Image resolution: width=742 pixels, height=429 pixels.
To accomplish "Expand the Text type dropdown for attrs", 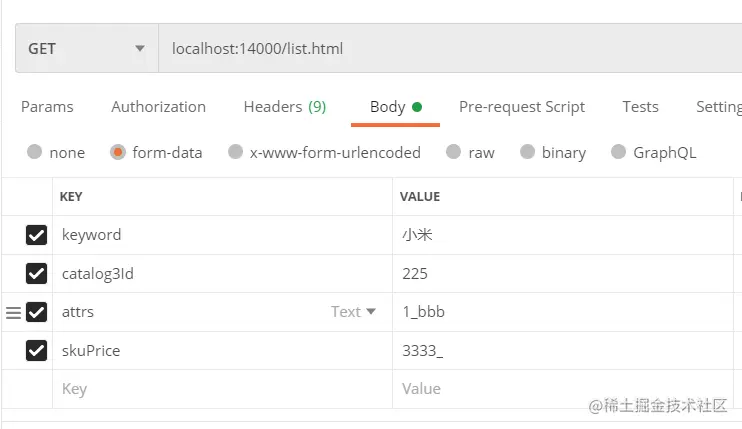I will [353, 312].
